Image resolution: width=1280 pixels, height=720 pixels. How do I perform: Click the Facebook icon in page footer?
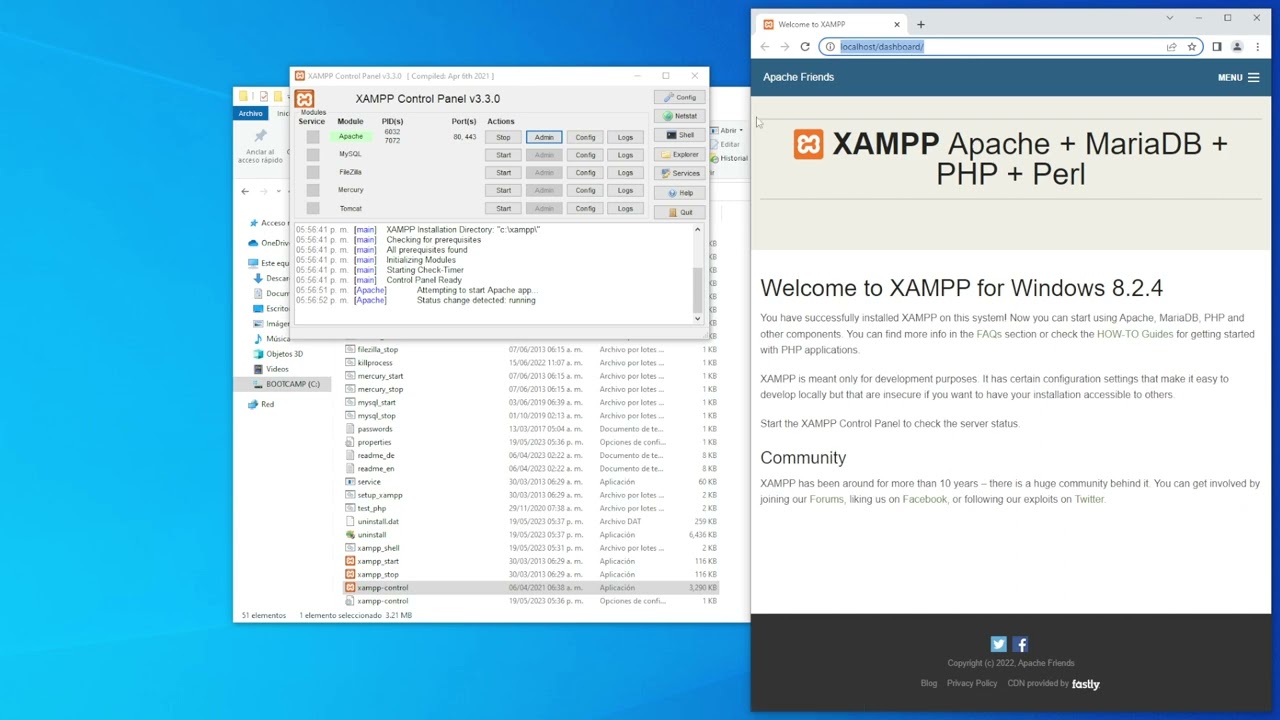point(1020,645)
